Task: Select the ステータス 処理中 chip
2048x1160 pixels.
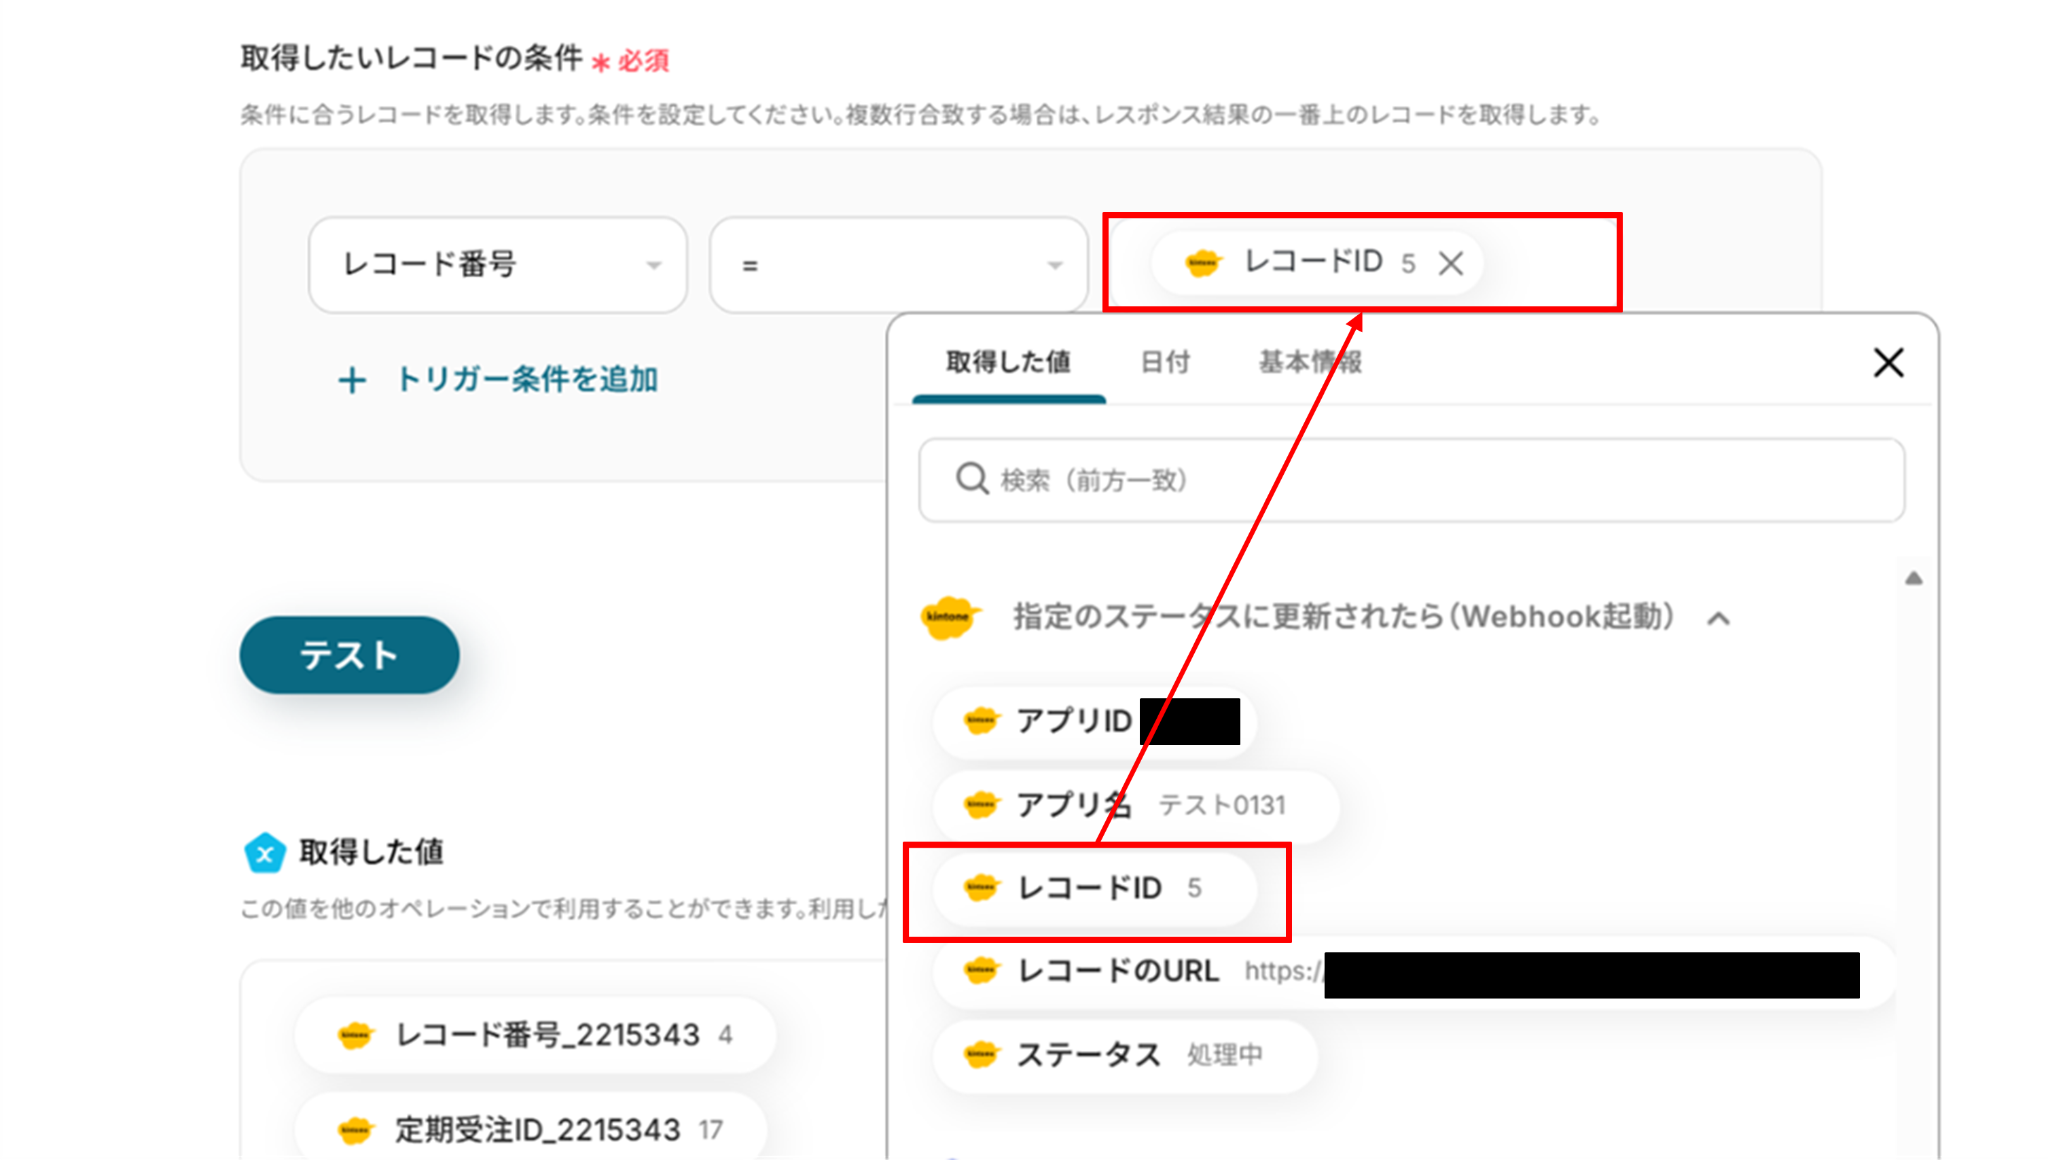Action: [x=1124, y=1055]
